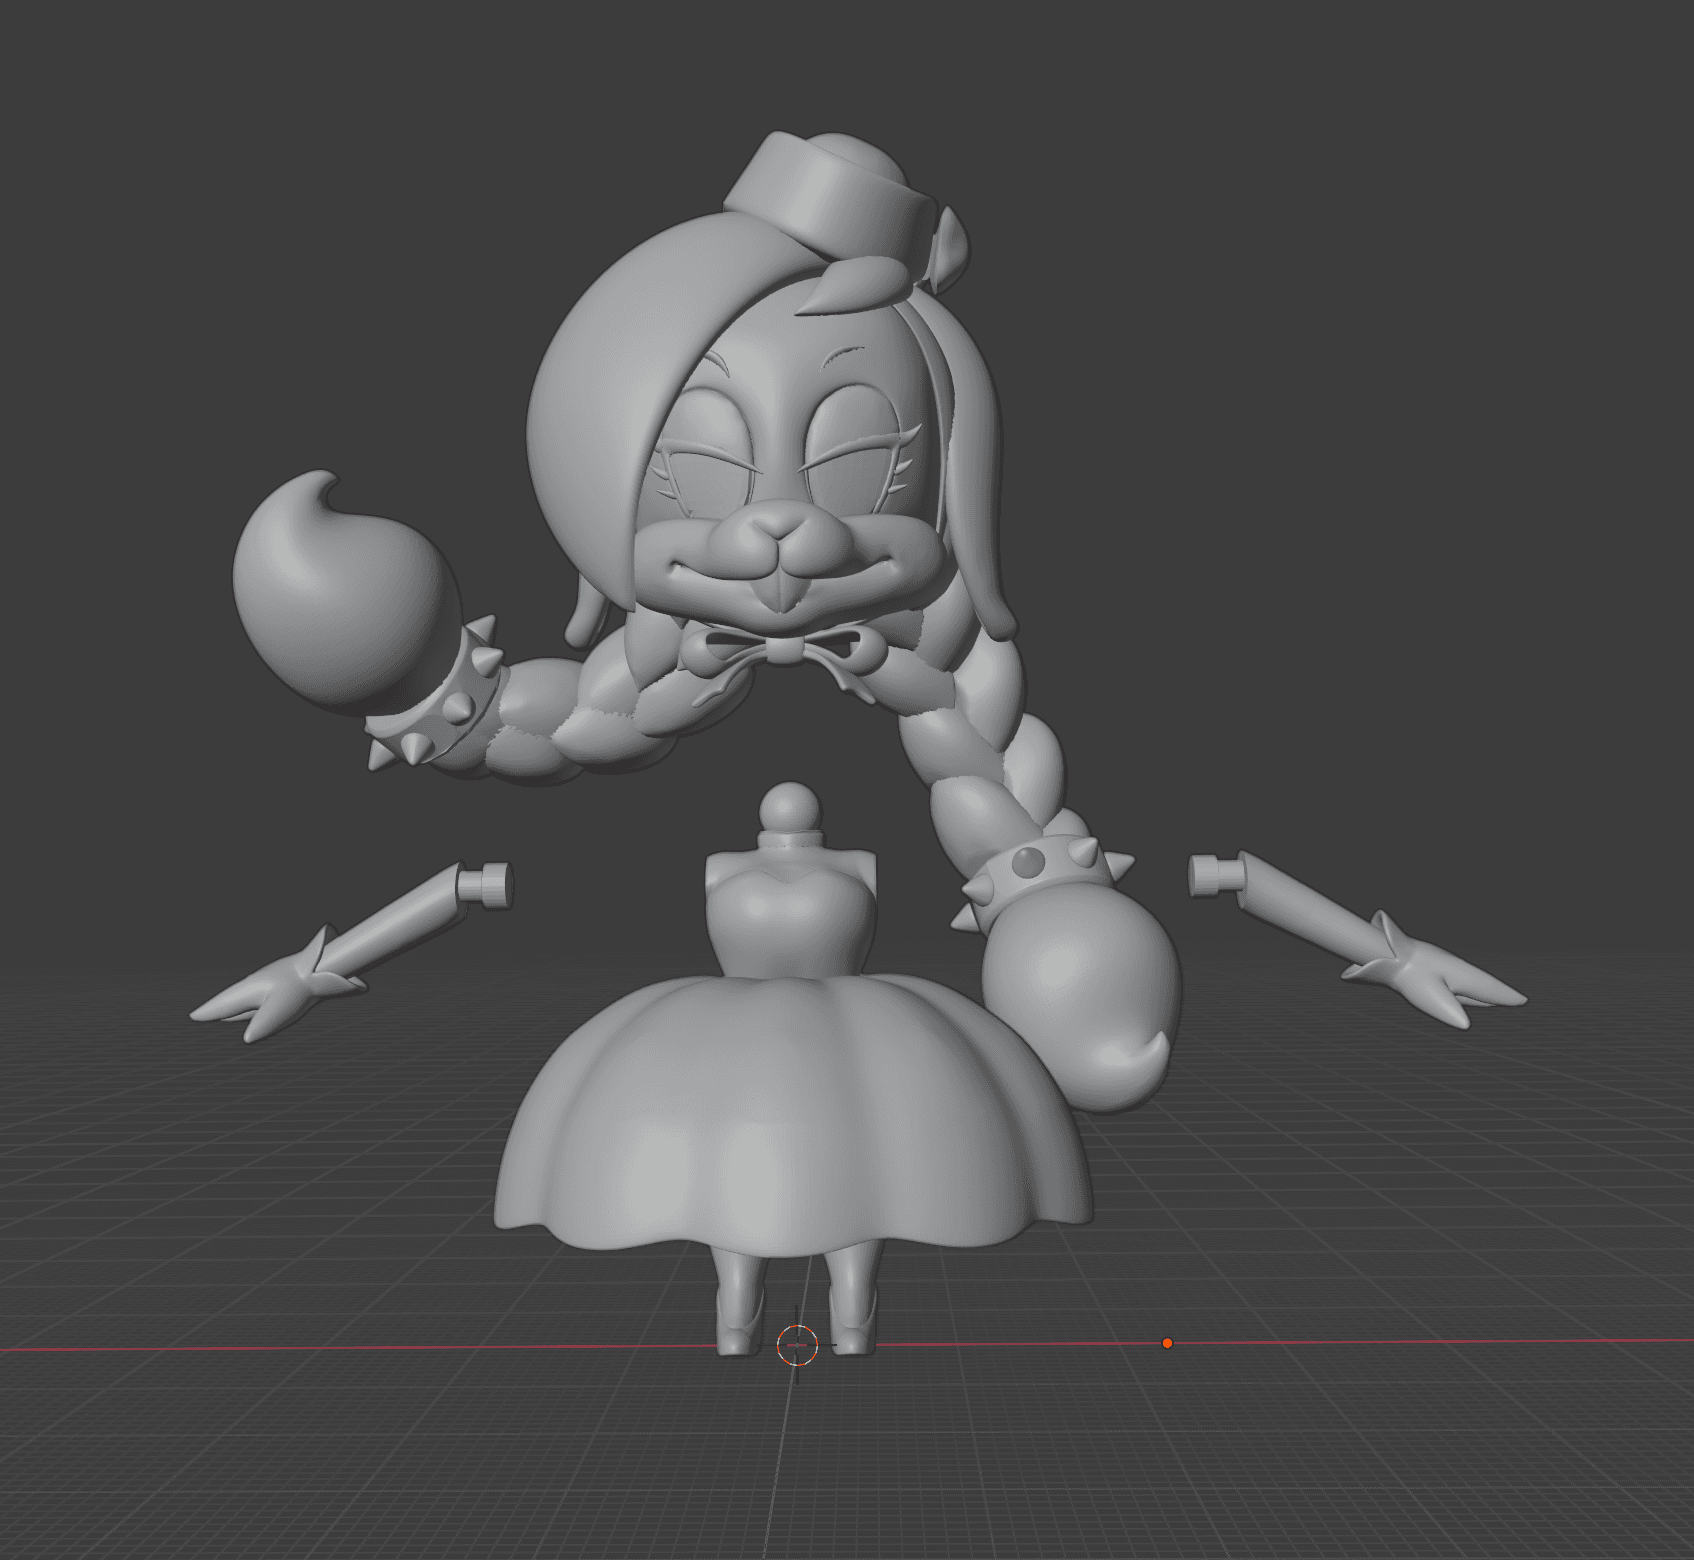Click the ball joint atop the torso neck
The height and width of the screenshot is (1560, 1694).
click(x=791, y=807)
